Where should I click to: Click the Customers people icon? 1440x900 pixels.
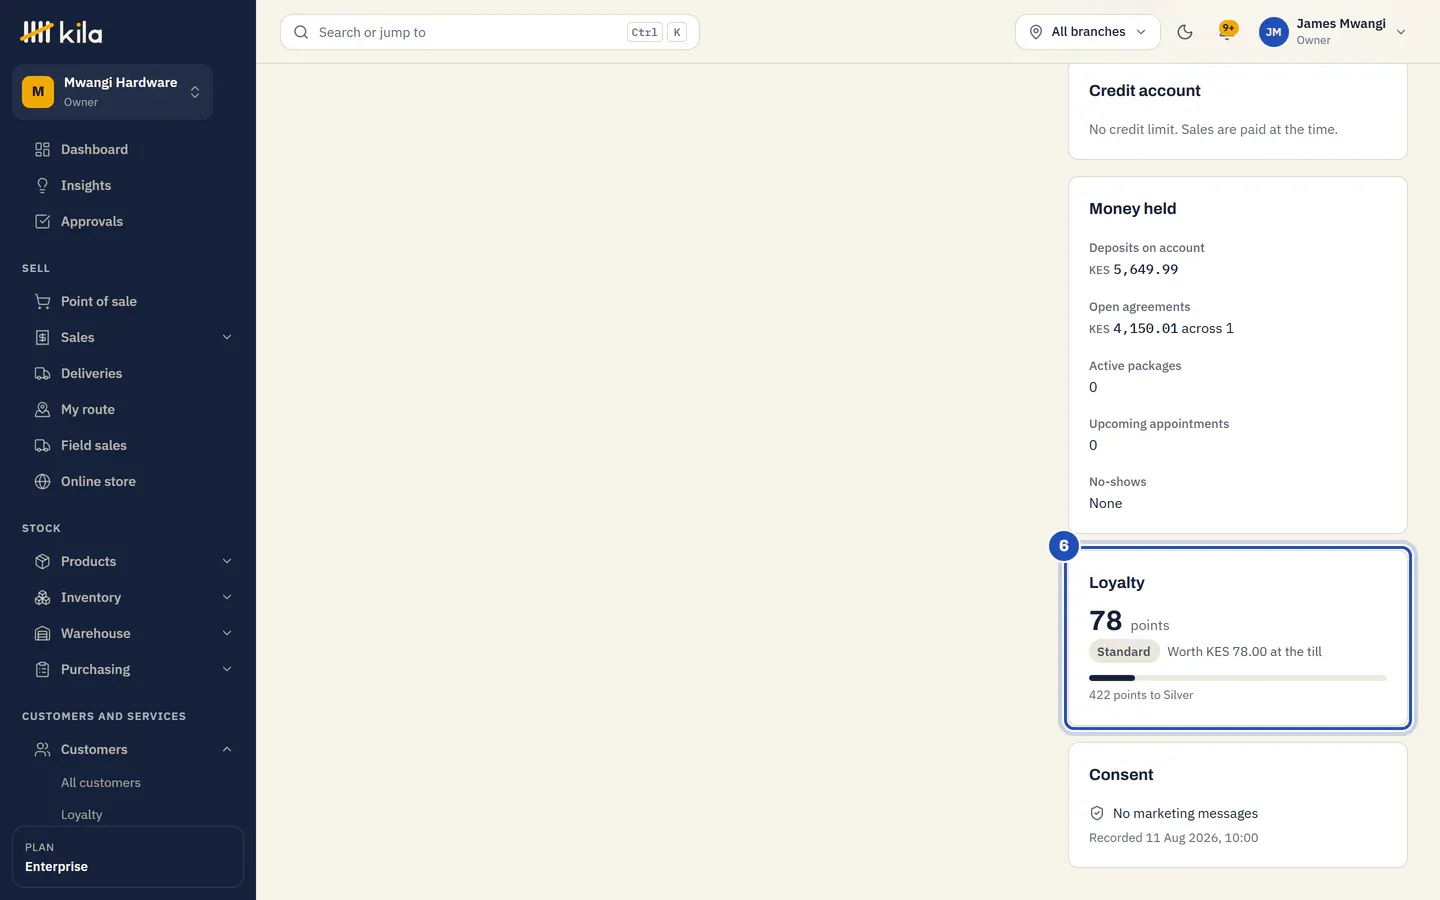[x=42, y=750]
